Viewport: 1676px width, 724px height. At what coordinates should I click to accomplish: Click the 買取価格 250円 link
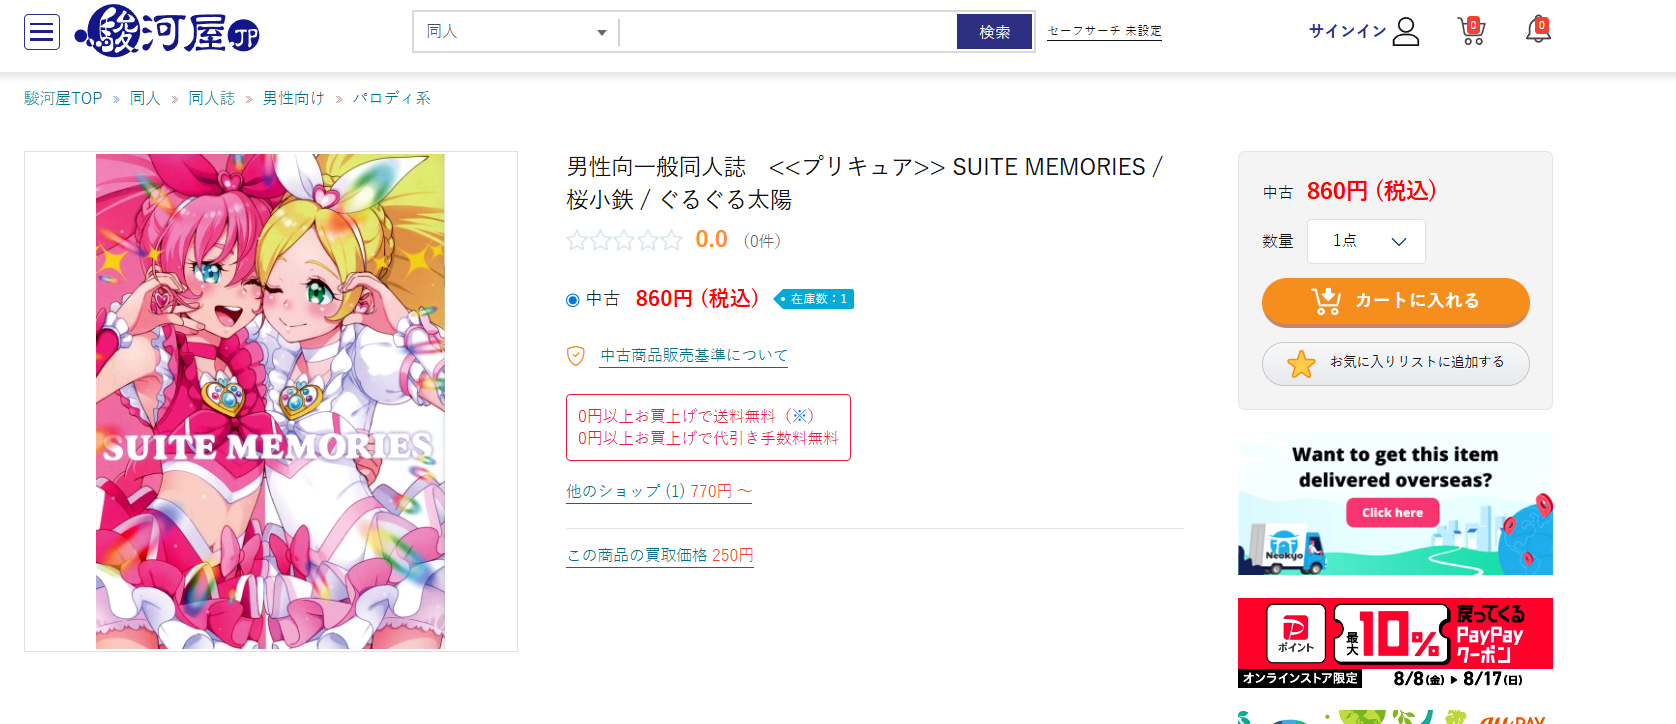pos(660,555)
